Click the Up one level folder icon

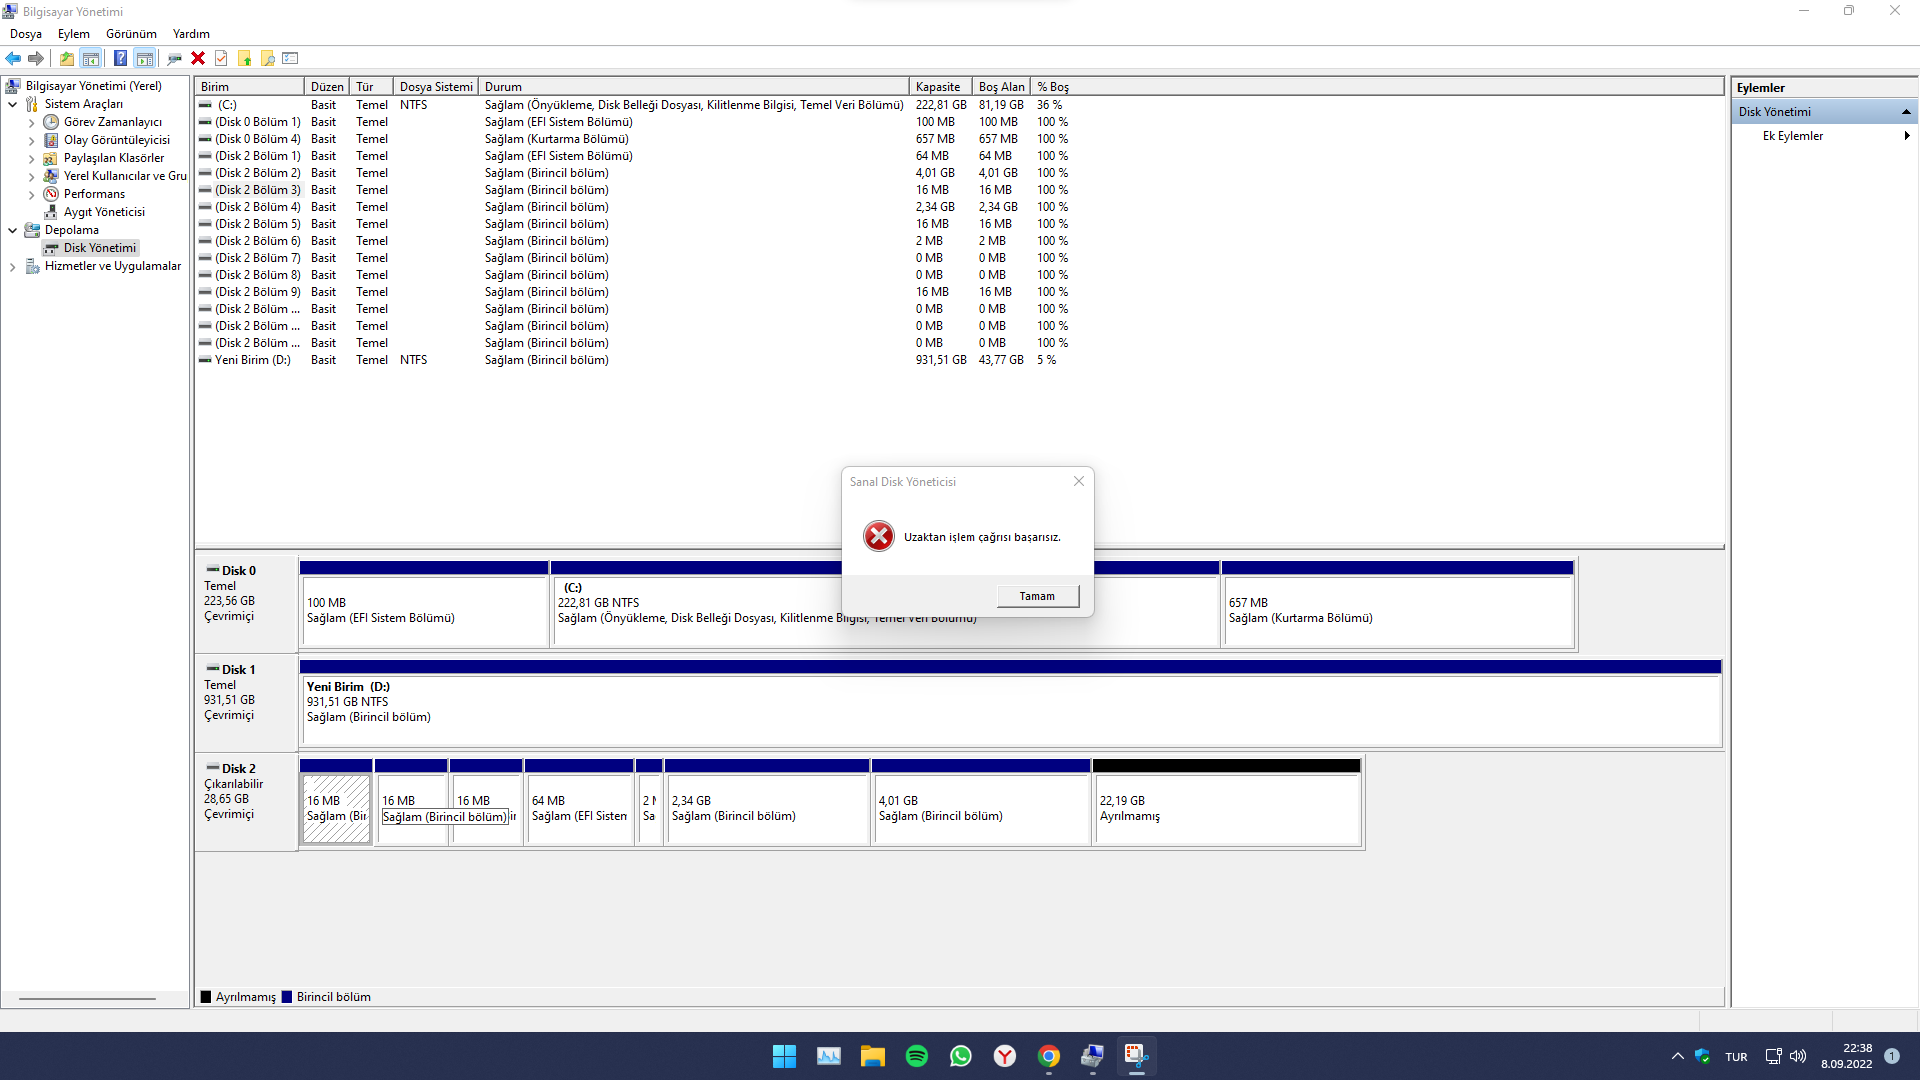click(x=66, y=58)
